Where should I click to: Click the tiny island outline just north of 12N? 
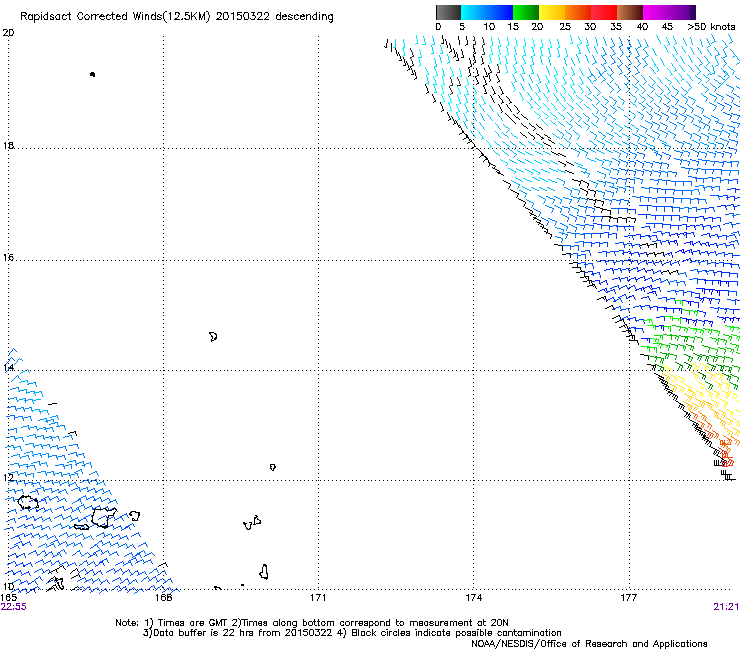point(272,467)
